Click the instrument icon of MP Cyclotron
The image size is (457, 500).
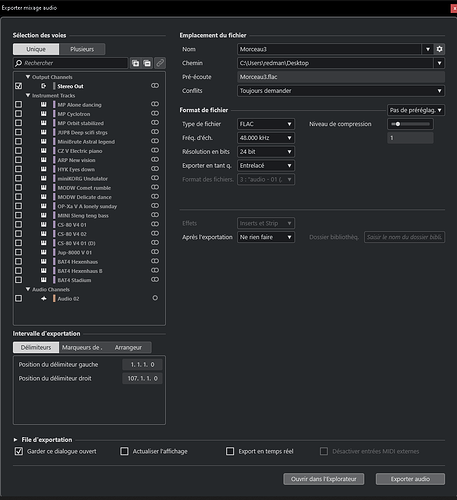coord(44,114)
